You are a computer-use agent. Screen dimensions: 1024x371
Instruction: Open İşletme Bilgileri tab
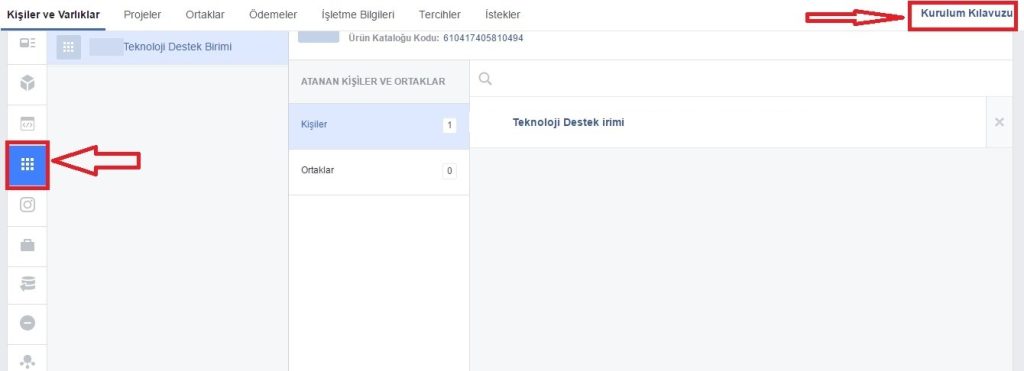358,14
